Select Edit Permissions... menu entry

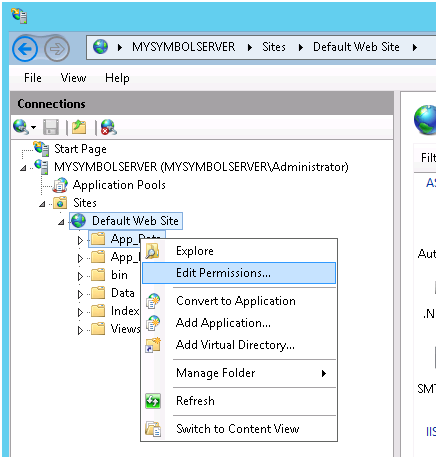click(239, 273)
